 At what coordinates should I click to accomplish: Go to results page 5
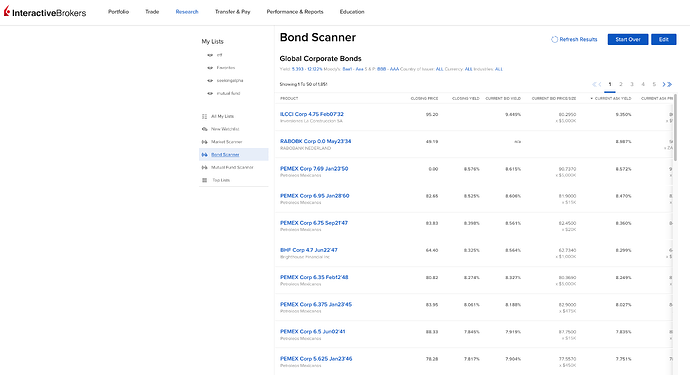pyautogui.click(x=654, y=85)
